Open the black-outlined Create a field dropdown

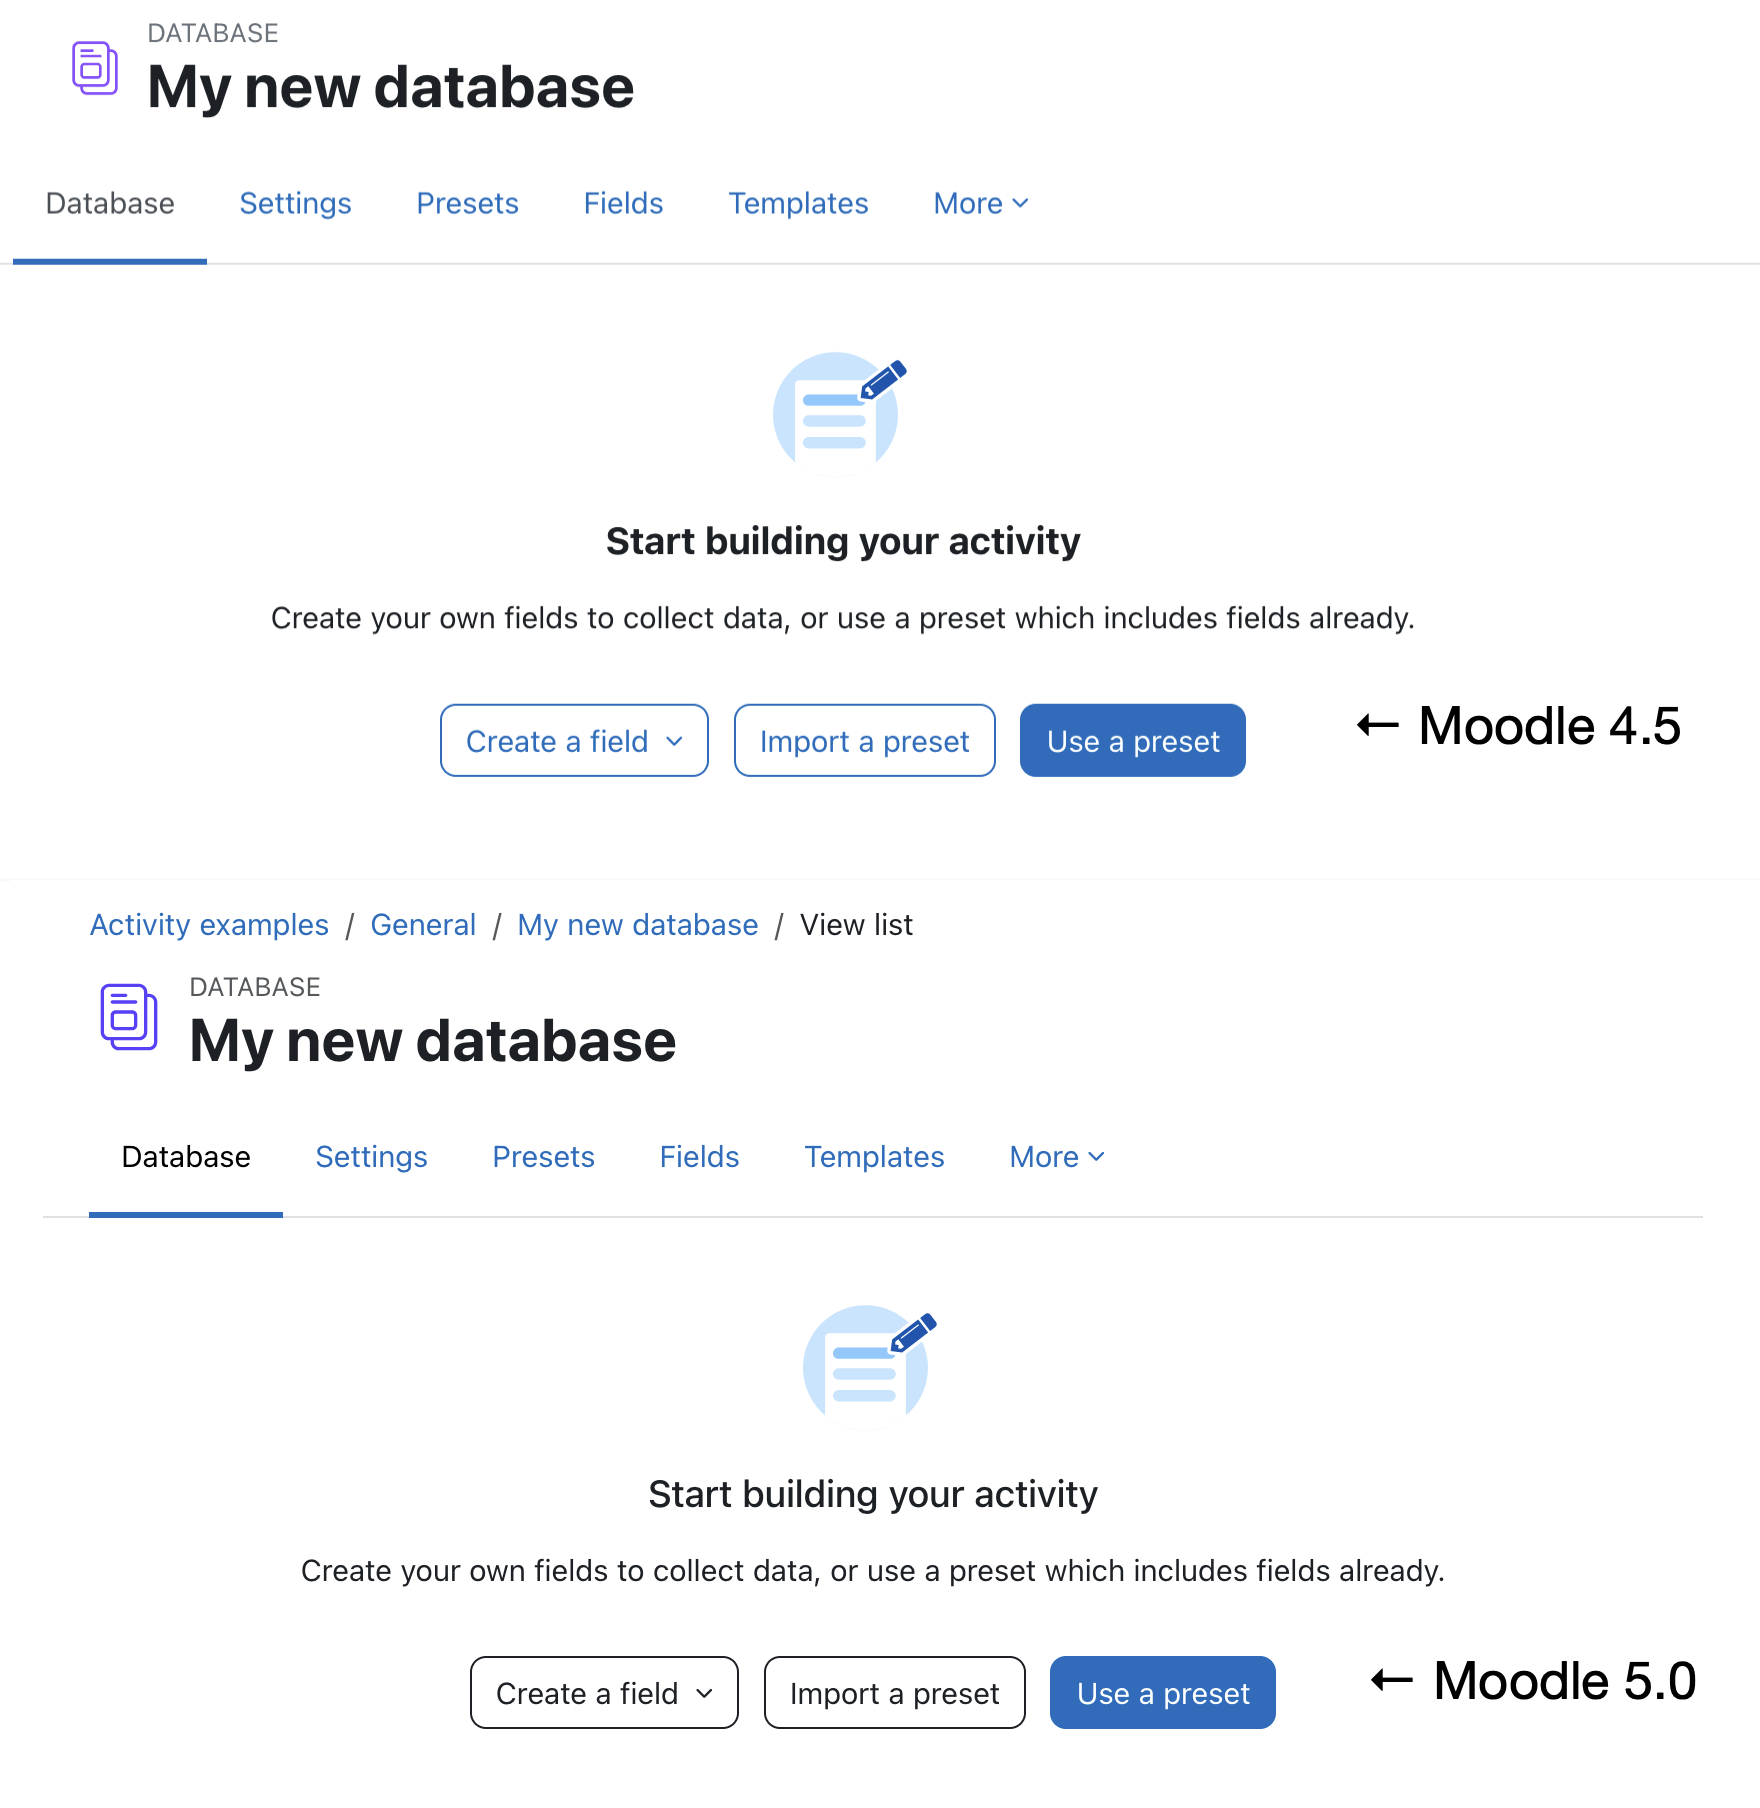(604, 1693)
